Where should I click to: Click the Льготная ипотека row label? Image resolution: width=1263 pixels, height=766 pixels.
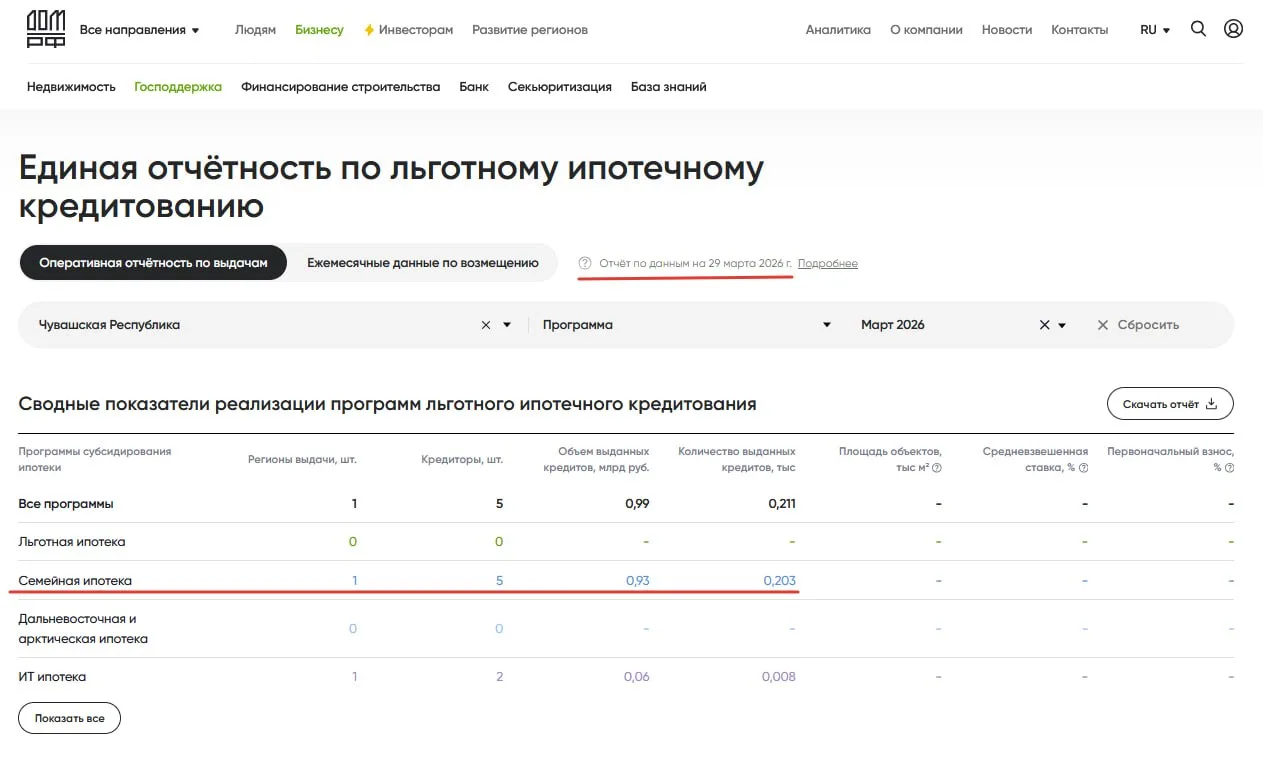tap(72, 542)
